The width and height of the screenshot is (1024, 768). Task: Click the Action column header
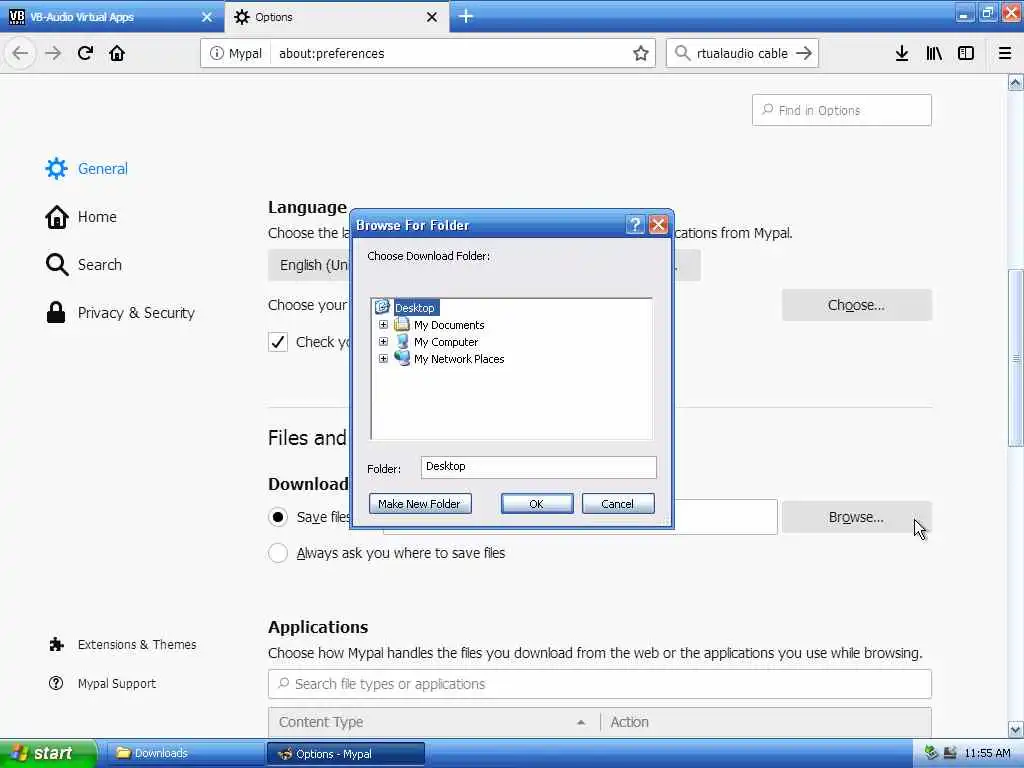pos(765,722)
